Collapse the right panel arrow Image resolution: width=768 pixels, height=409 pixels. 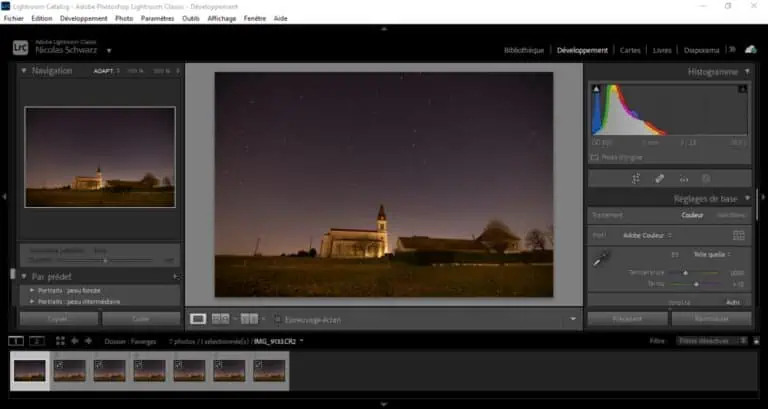[764, 196]
